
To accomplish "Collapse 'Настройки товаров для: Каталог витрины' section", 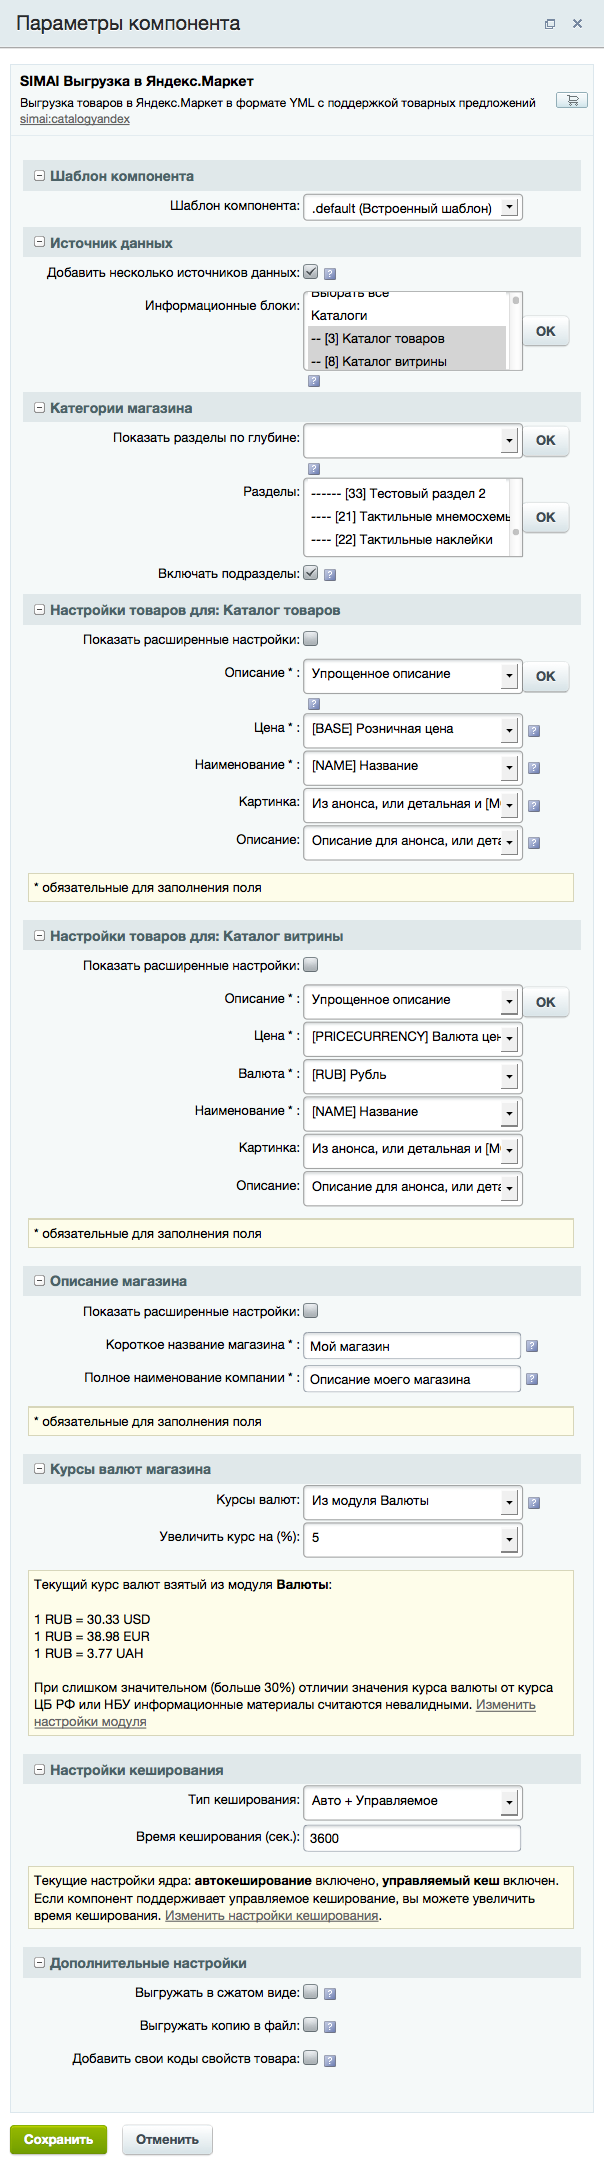I will [40, 935].
